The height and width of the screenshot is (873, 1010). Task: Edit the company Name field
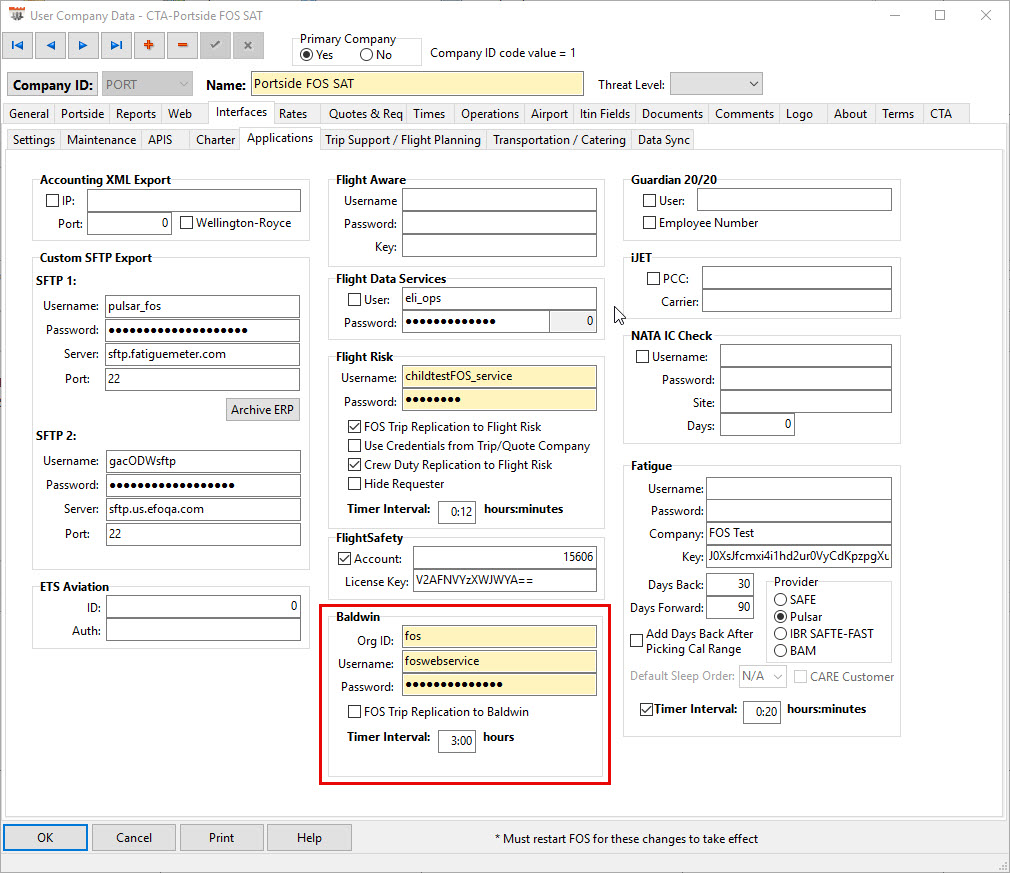click(x=417, y=84)
